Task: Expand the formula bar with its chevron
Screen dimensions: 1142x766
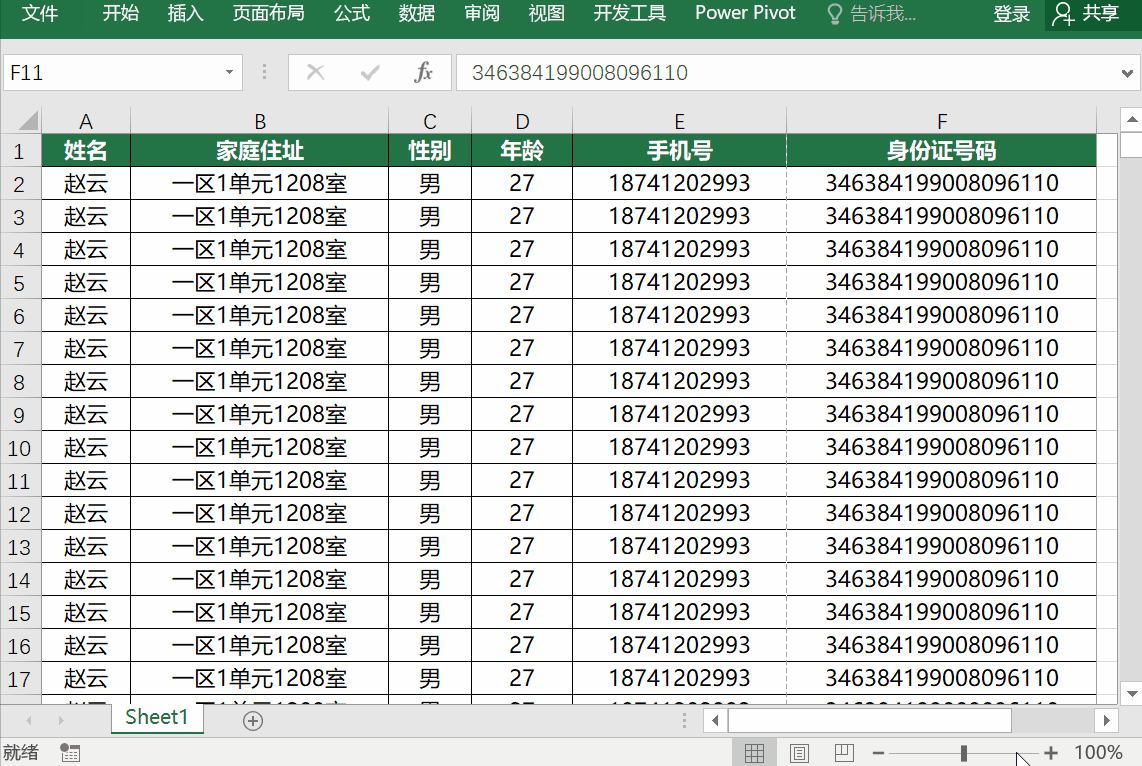Action: tap(1128, 72)
